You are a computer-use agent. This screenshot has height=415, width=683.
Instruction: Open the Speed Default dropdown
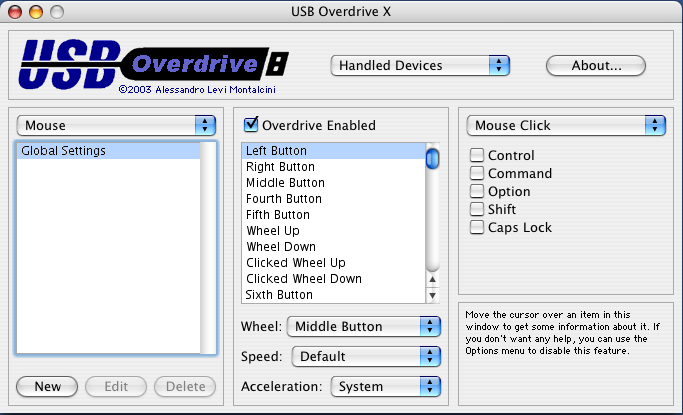coord(366,357)
